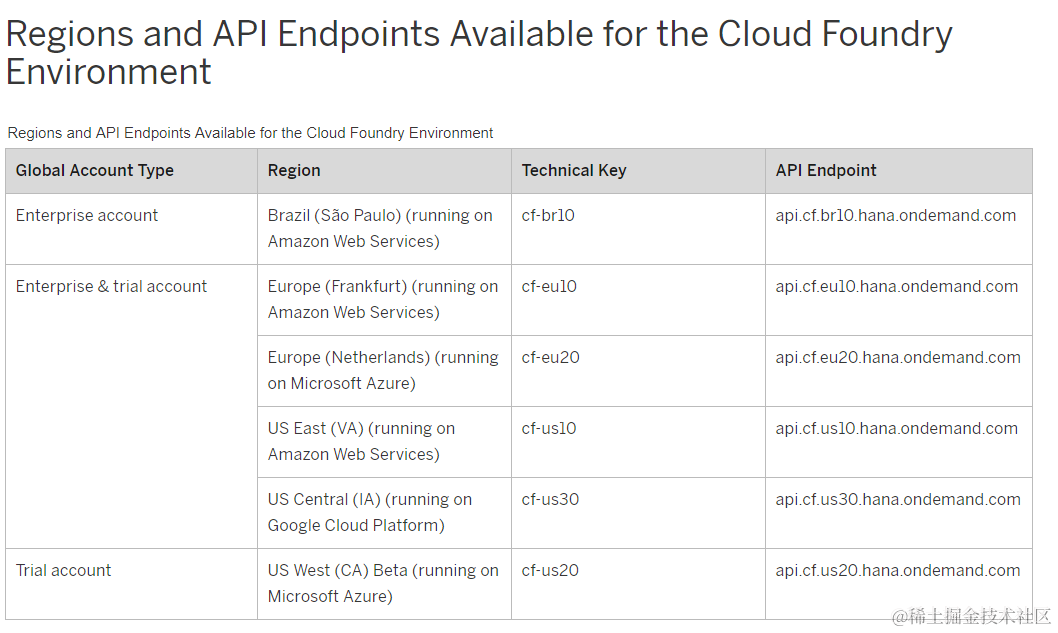
Task: Click the api.cf.us30.hana.ondemand.com endpoint
Action: coord(898,499)
